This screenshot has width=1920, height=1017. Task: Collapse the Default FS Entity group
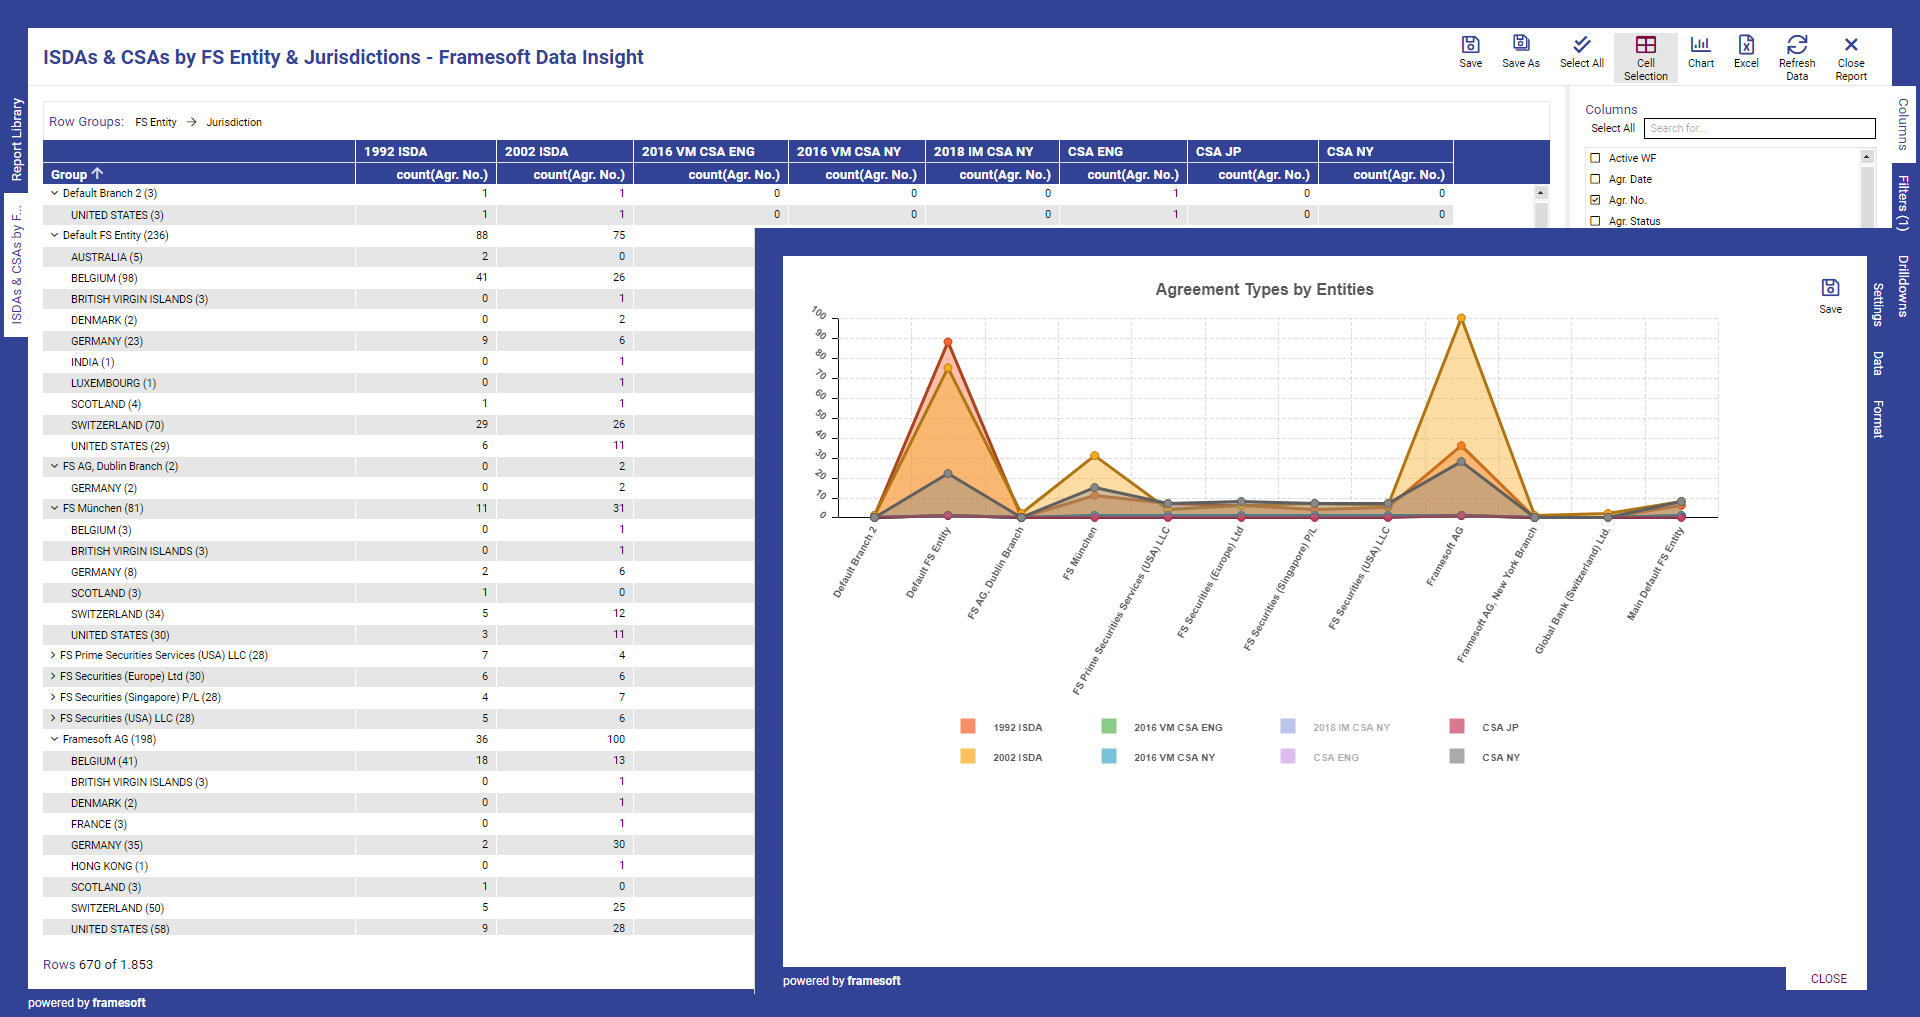[x=54, y=235]
